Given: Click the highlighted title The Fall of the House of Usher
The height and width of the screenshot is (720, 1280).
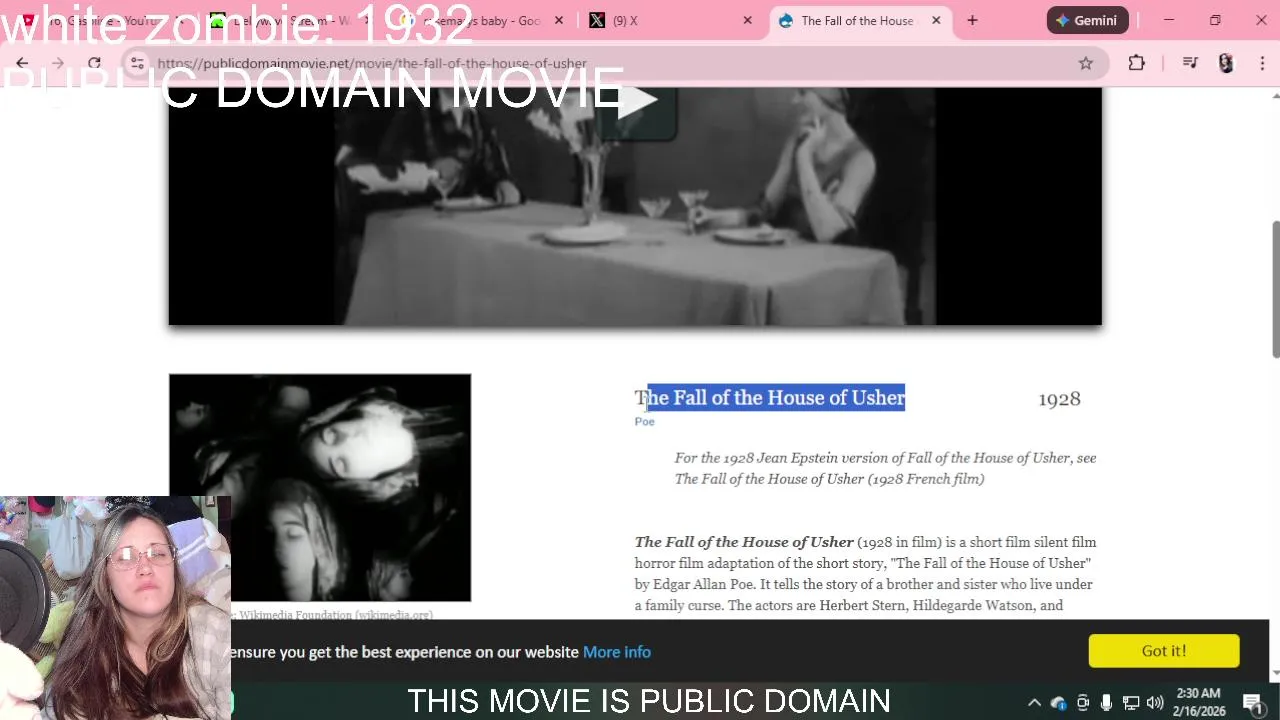Looking at the screenshot, I should [x=770, y=398].
